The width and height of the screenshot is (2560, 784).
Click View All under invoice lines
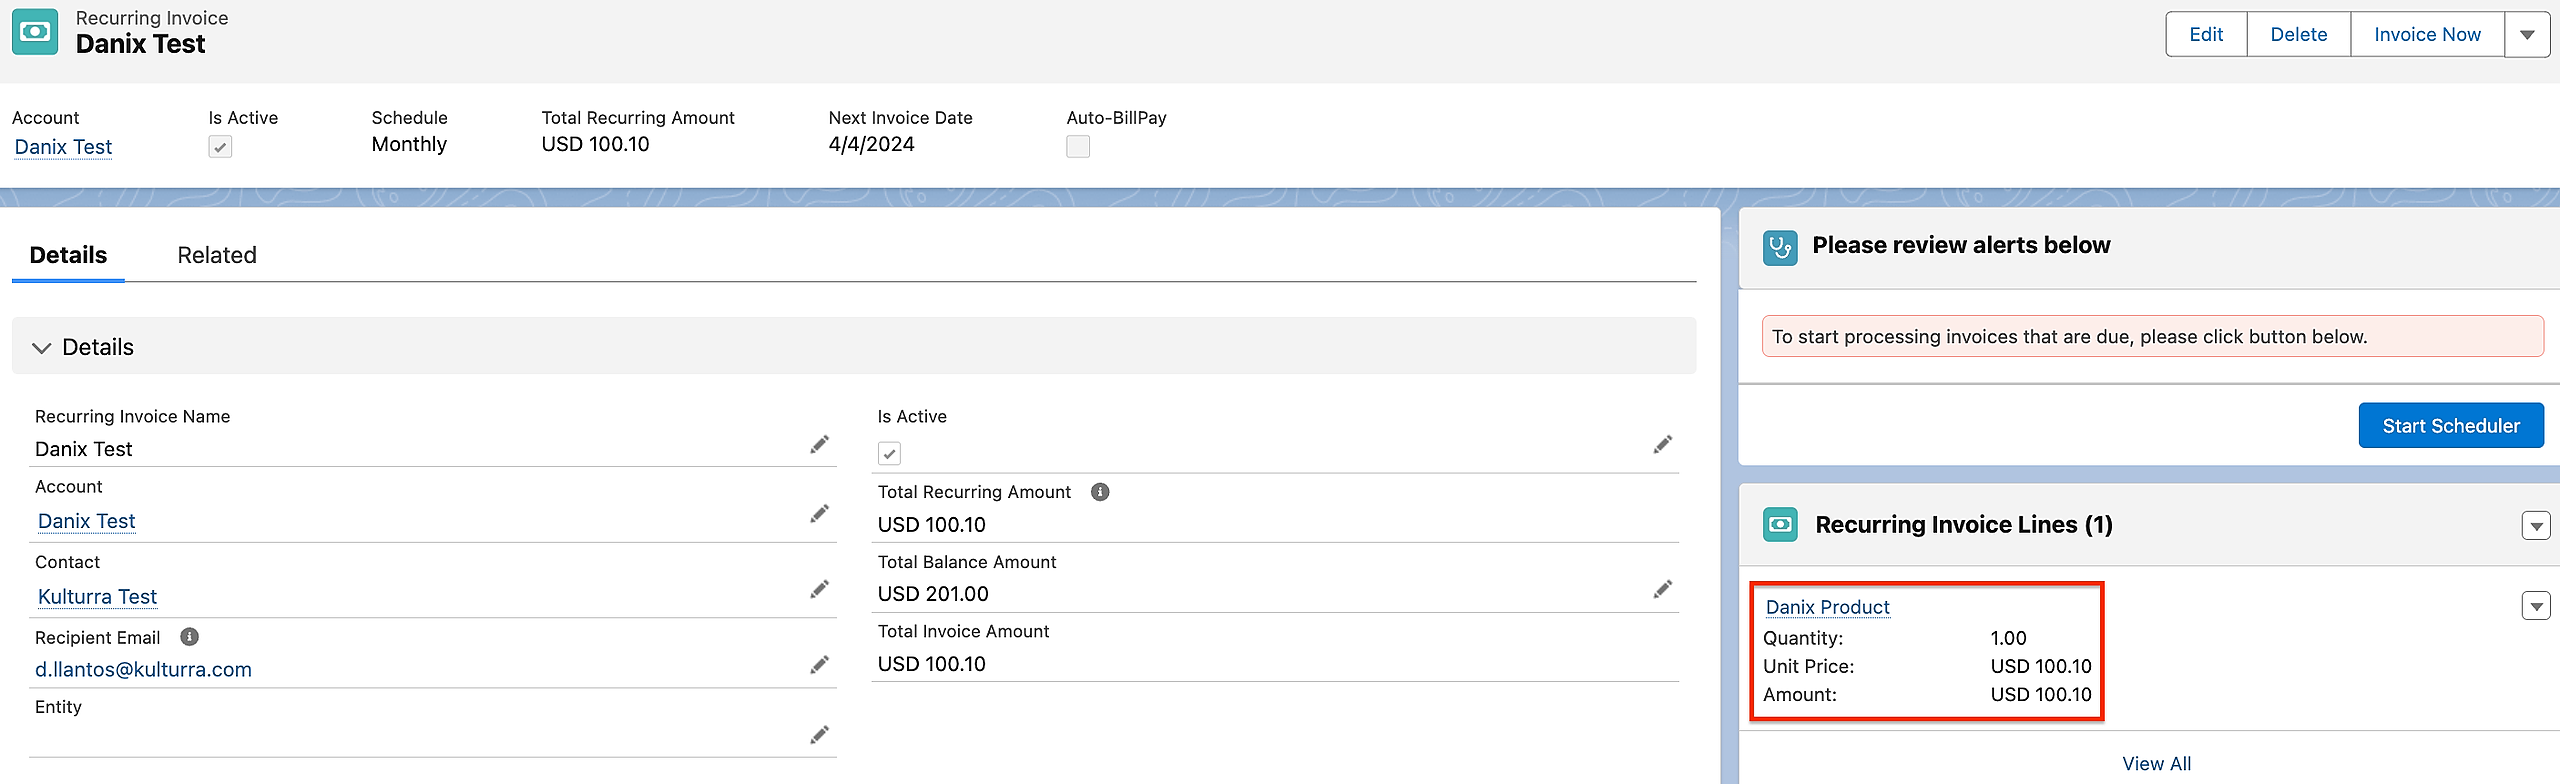click(x=2156, y=763)
